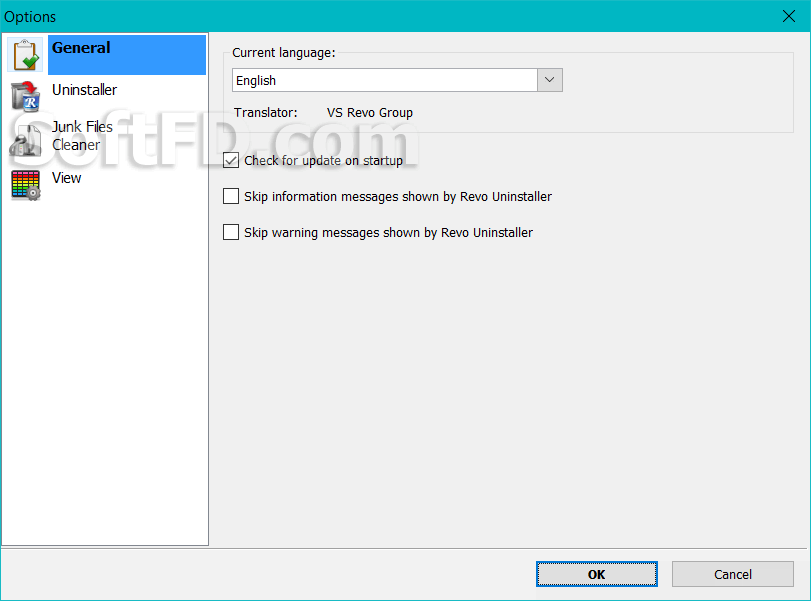
Task: Click the 'Translator:' label
Action: (x=265, y=113)
